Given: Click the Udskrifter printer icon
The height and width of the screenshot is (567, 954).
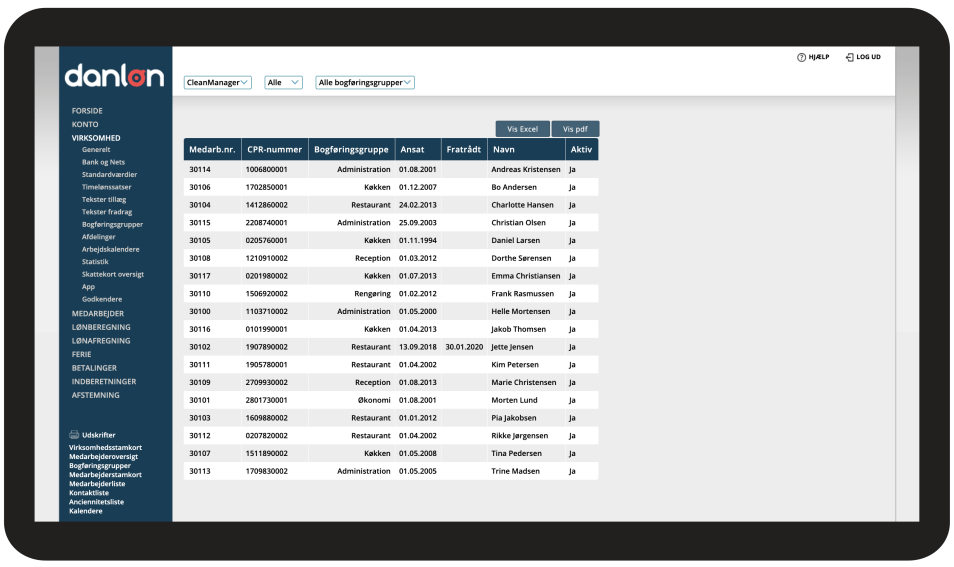Looking at the screenshot, I should (74, 435).
